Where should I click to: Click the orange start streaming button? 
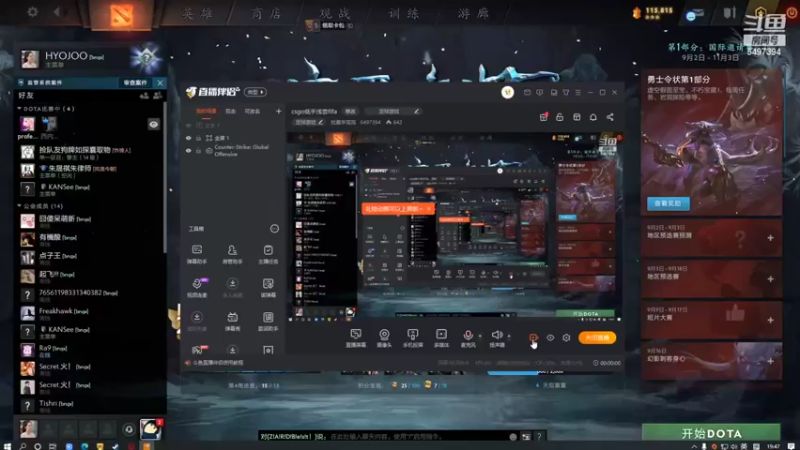point(597,337)
